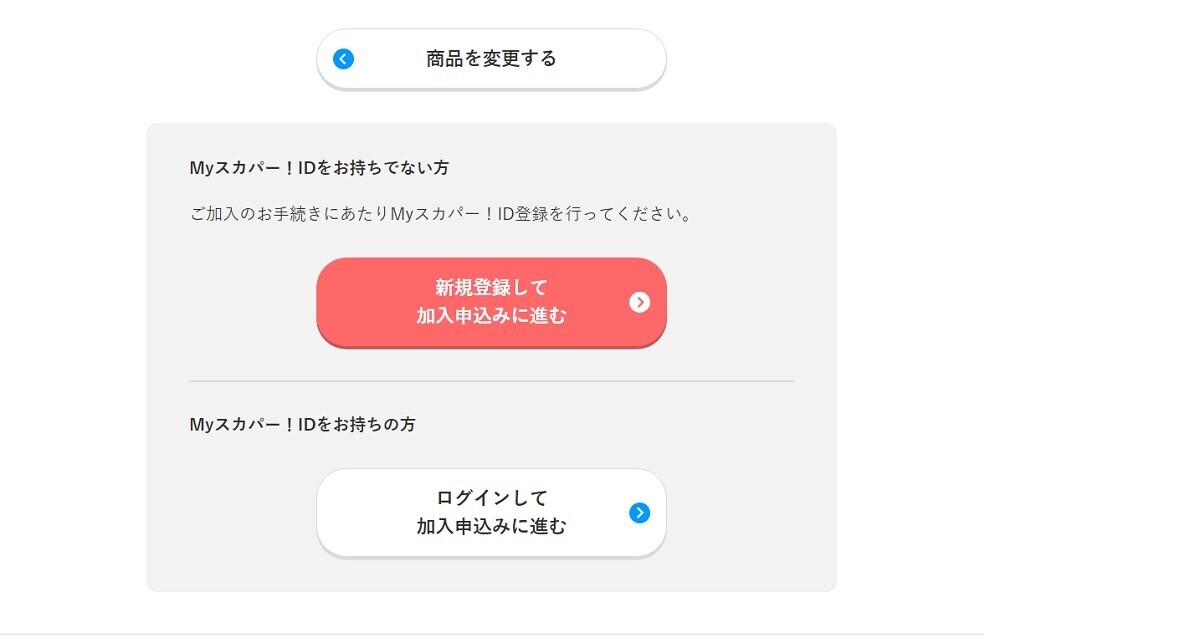Click the circular blue arrow badge on the login button
The height and width of the screenshot is (640, 1200).
(x=641, y=512)
